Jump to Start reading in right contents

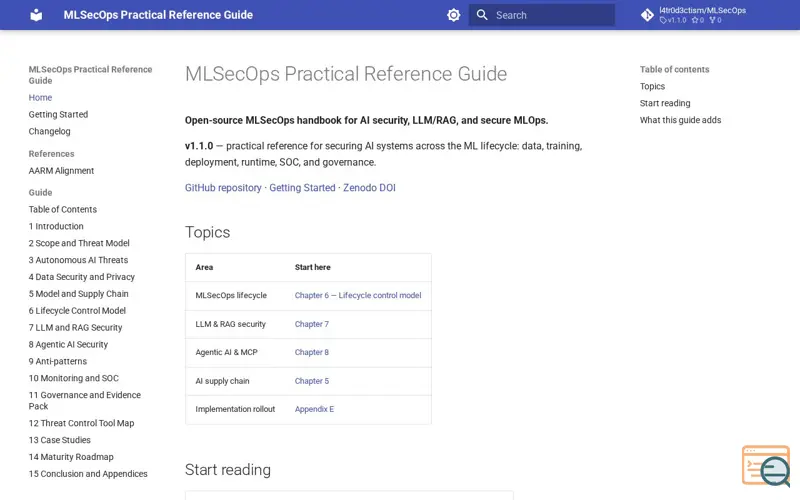click(665, 103)
